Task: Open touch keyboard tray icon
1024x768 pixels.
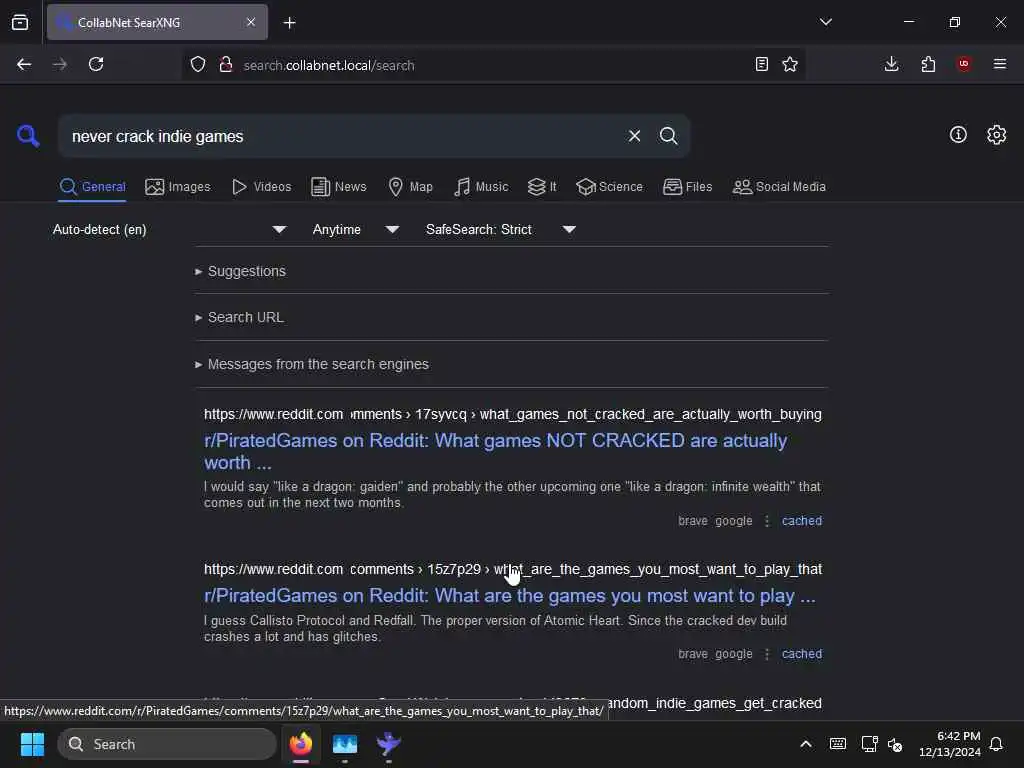Action: click(837, 744)
